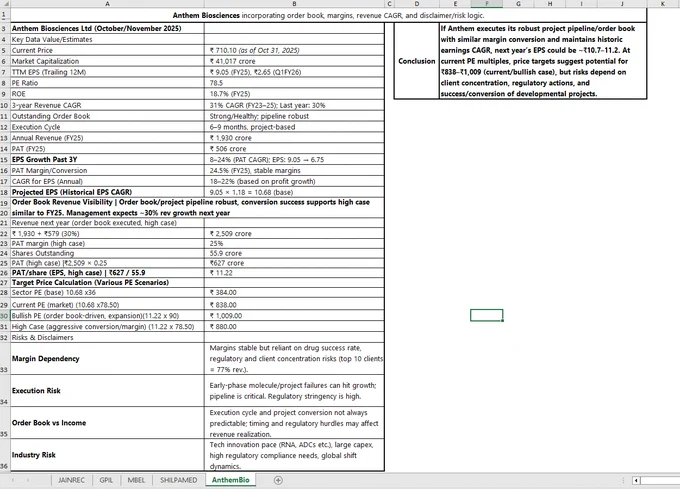Image resolution: width=680 pixels, height=489 pixels.
Task: Click 'Strong/Healthy; pipeline robust' cell
Action: [x=294, y=116]
